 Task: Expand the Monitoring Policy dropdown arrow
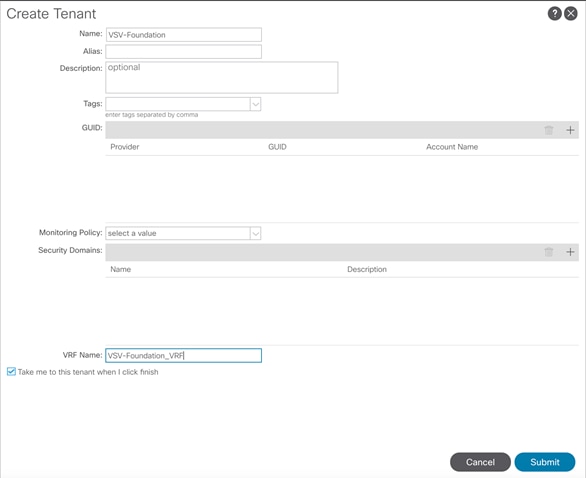[256, 234]
